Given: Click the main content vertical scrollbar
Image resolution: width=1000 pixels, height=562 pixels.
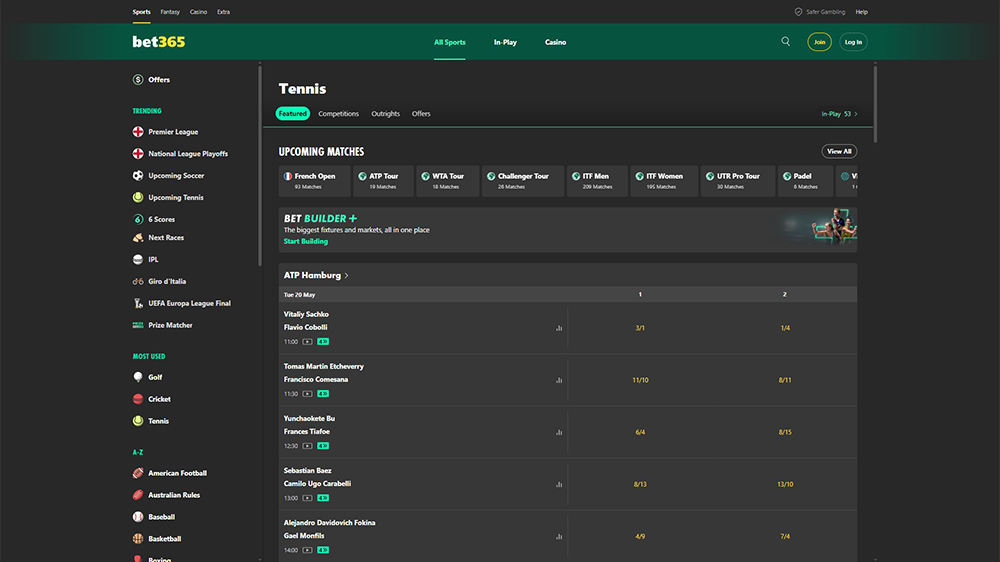Looking at the screenshot, I should click(875, 103).
